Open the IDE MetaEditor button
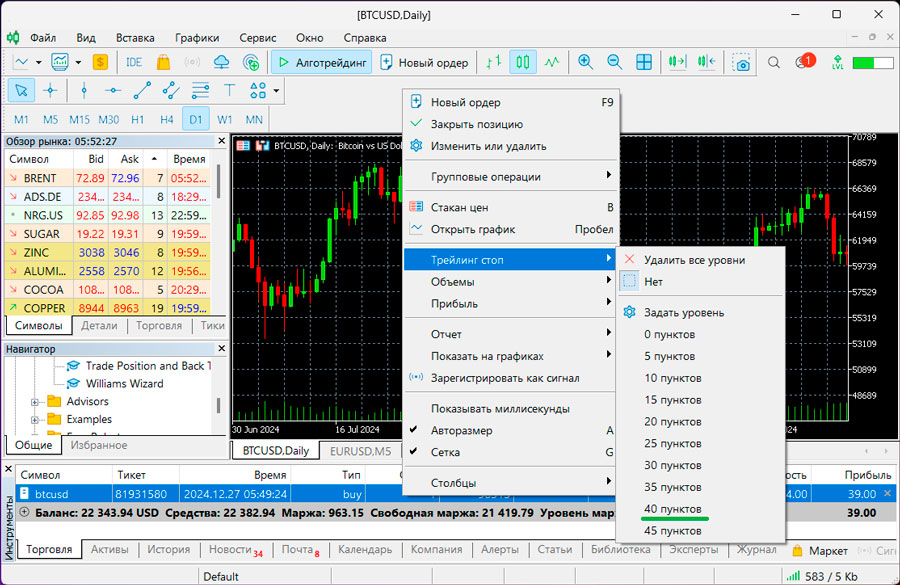 tap(134, 62)
